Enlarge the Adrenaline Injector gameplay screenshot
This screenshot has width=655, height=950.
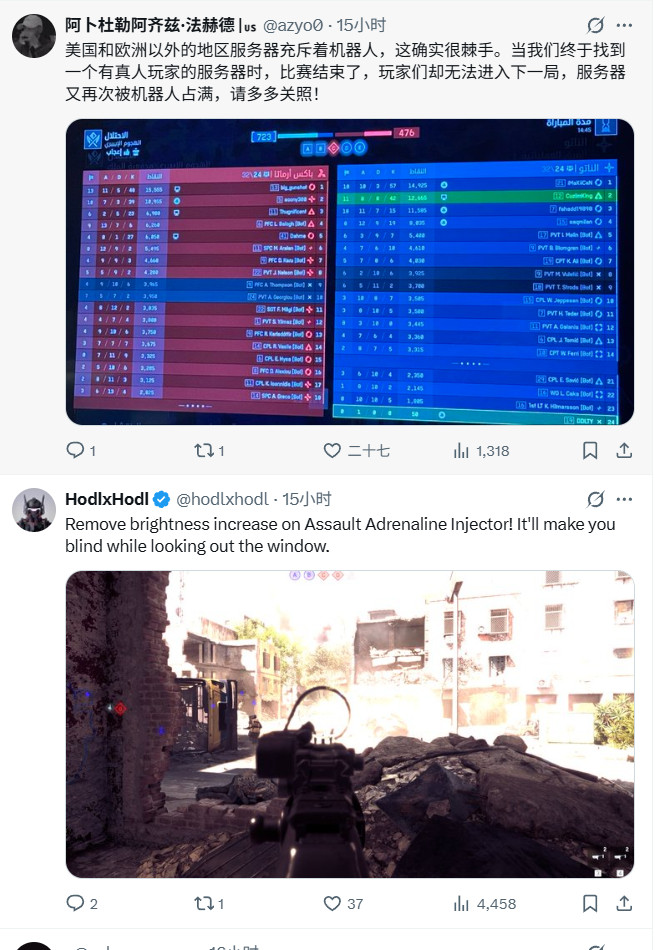(350, 724)
